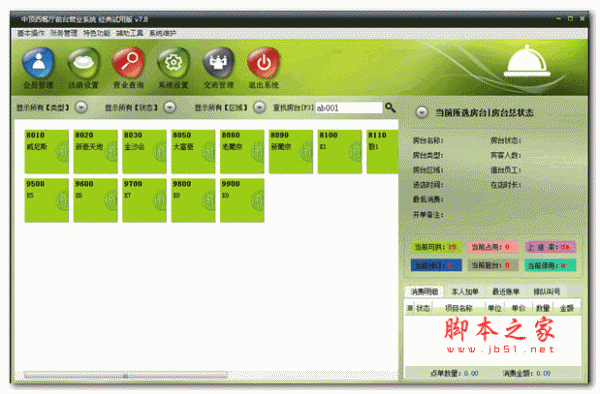Viewport: 600px width, 394px height.
Task: Minimize the application window
Action: pos(559,18)
